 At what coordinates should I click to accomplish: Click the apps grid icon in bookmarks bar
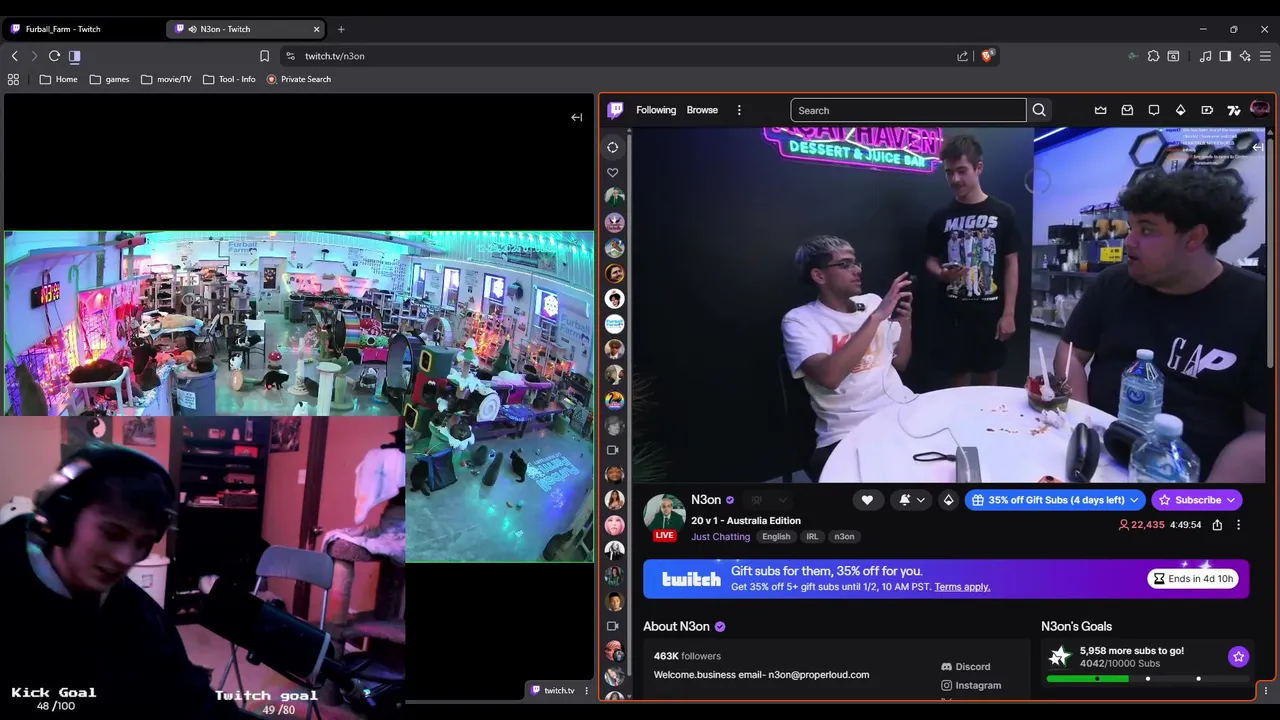(x=13, y=79)
